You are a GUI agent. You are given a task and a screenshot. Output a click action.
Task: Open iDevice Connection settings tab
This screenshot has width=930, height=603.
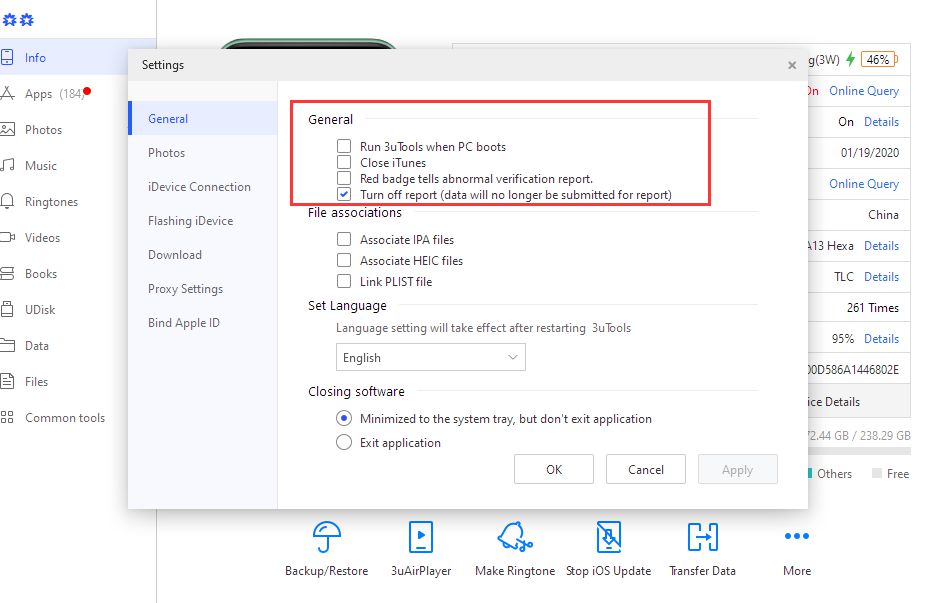[x=203, y=186]
